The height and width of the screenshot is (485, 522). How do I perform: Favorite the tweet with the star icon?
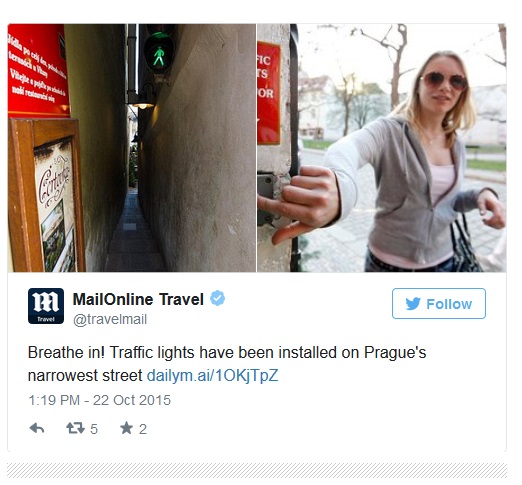click(x=126, y=428)
